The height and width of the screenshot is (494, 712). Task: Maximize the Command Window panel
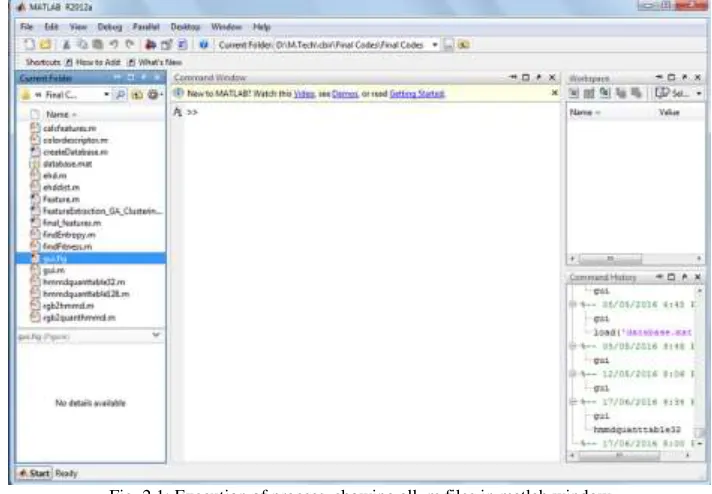pyautogui.click(x=526, y=77)
